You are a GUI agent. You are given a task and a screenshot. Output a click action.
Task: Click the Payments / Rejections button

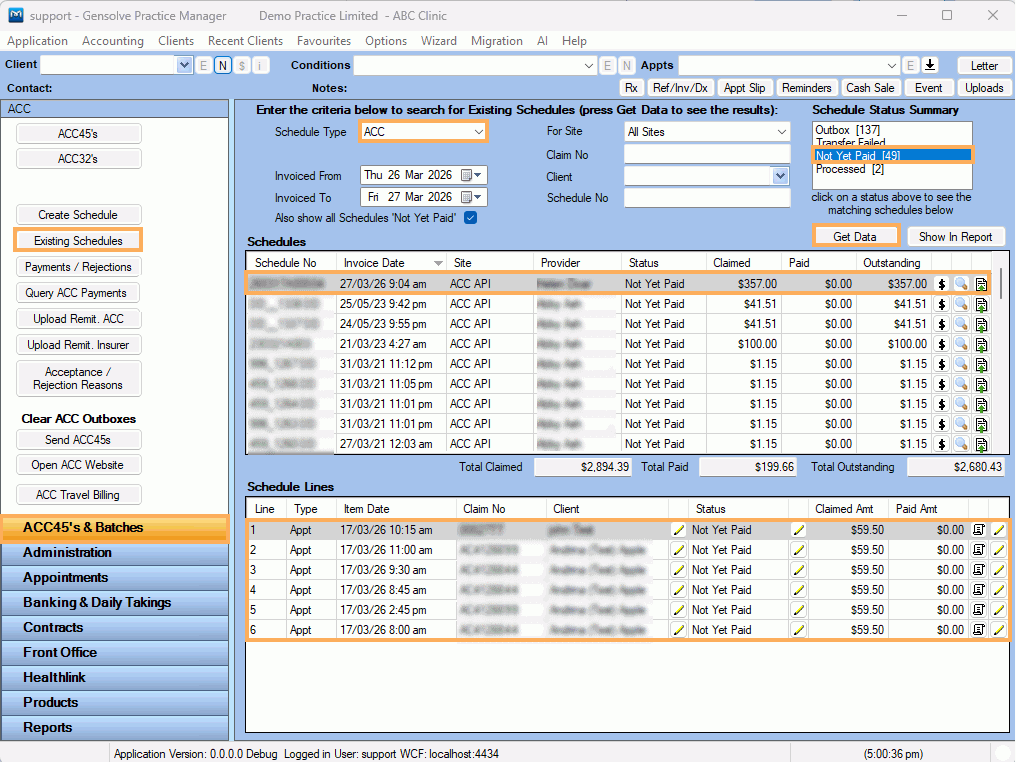[x=78, y=267]
